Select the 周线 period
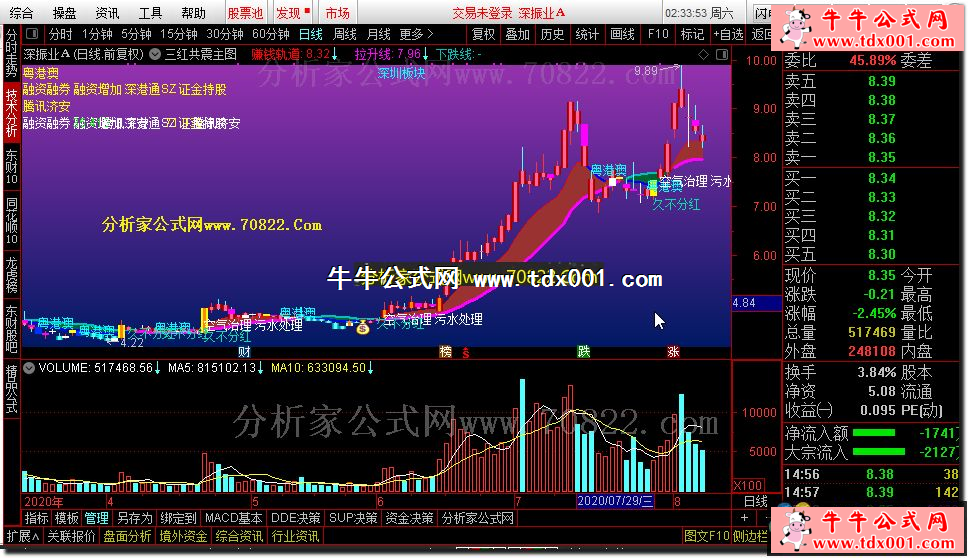The image size is (969, 558). click(x=345, y=34)
